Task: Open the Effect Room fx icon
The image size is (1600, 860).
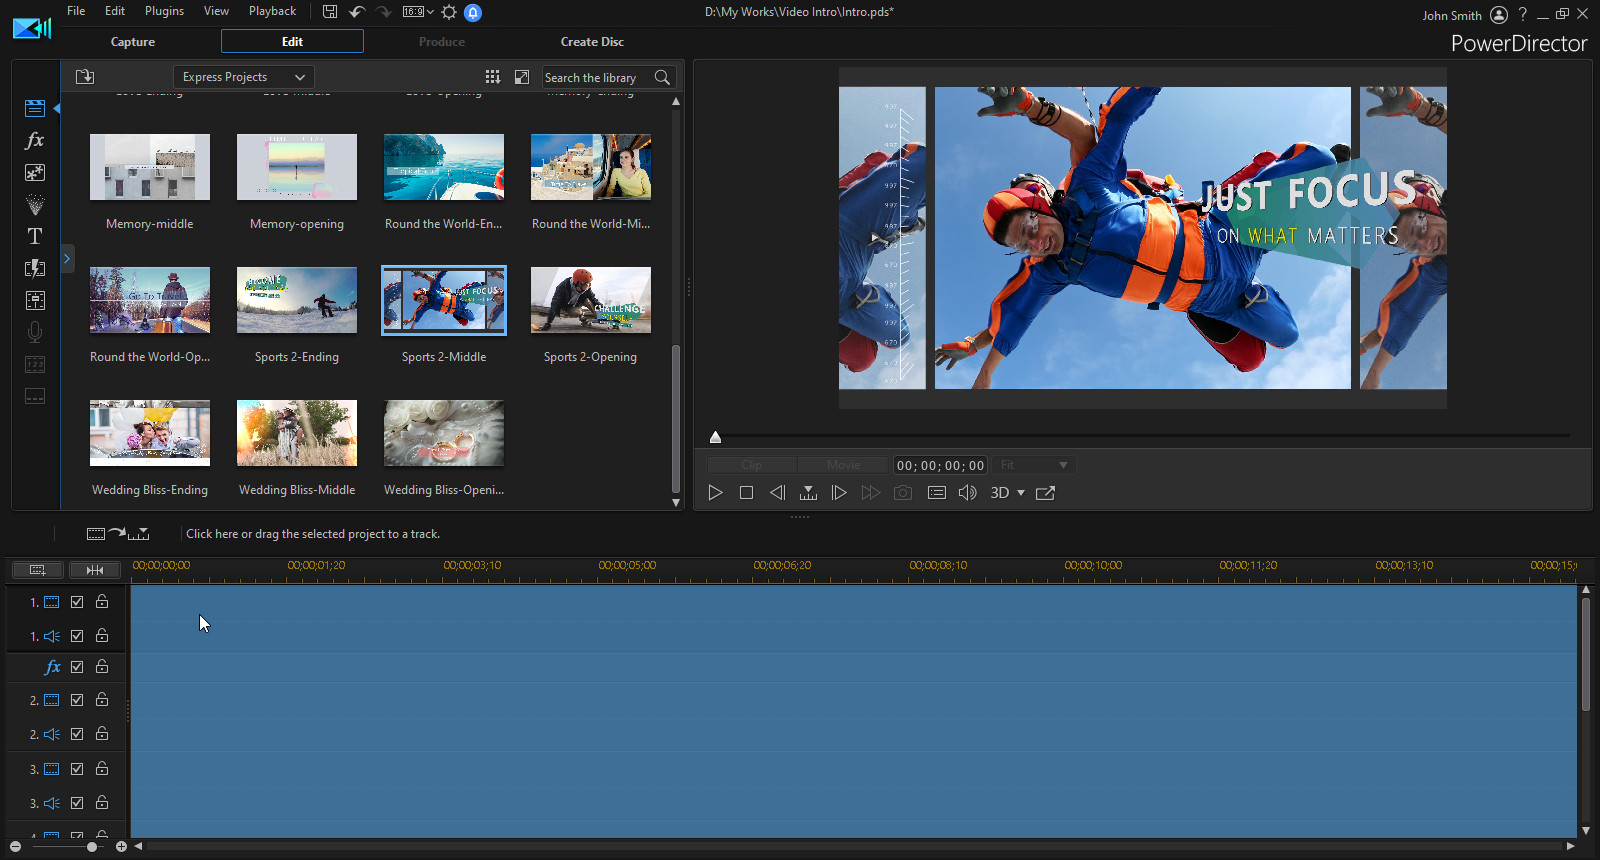Action: 35,140
